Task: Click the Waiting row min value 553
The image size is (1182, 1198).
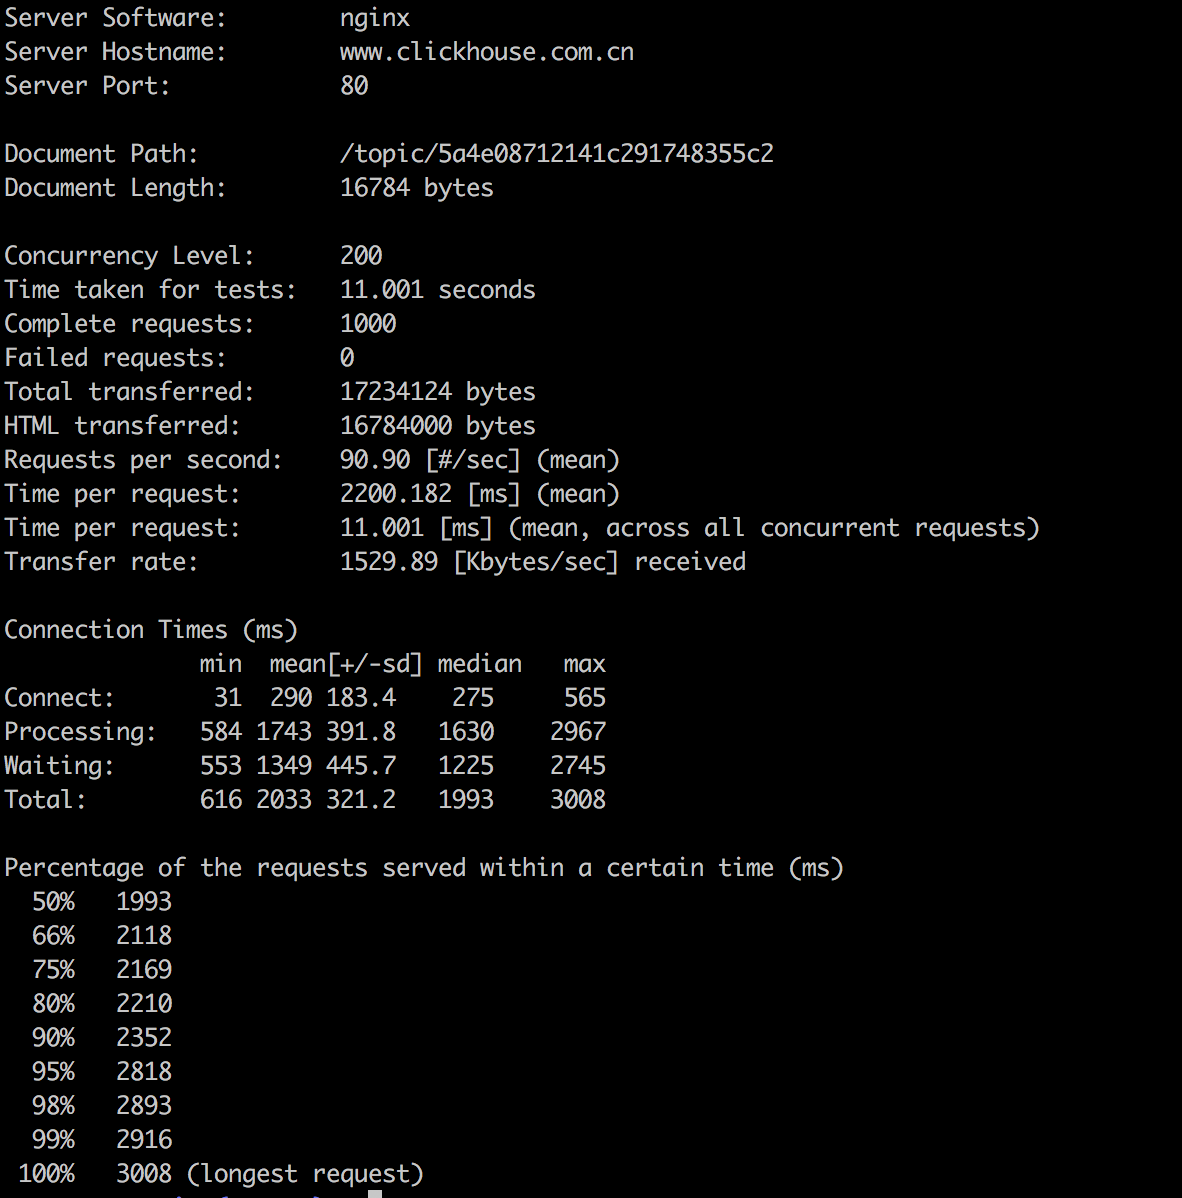Action: 221,766
